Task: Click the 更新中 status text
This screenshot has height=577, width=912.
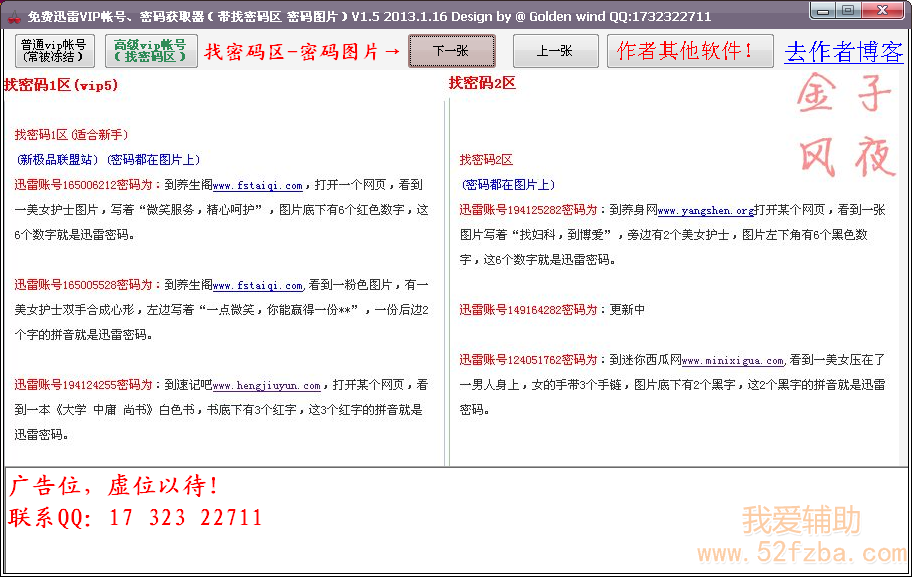Action: pos(627,310)
